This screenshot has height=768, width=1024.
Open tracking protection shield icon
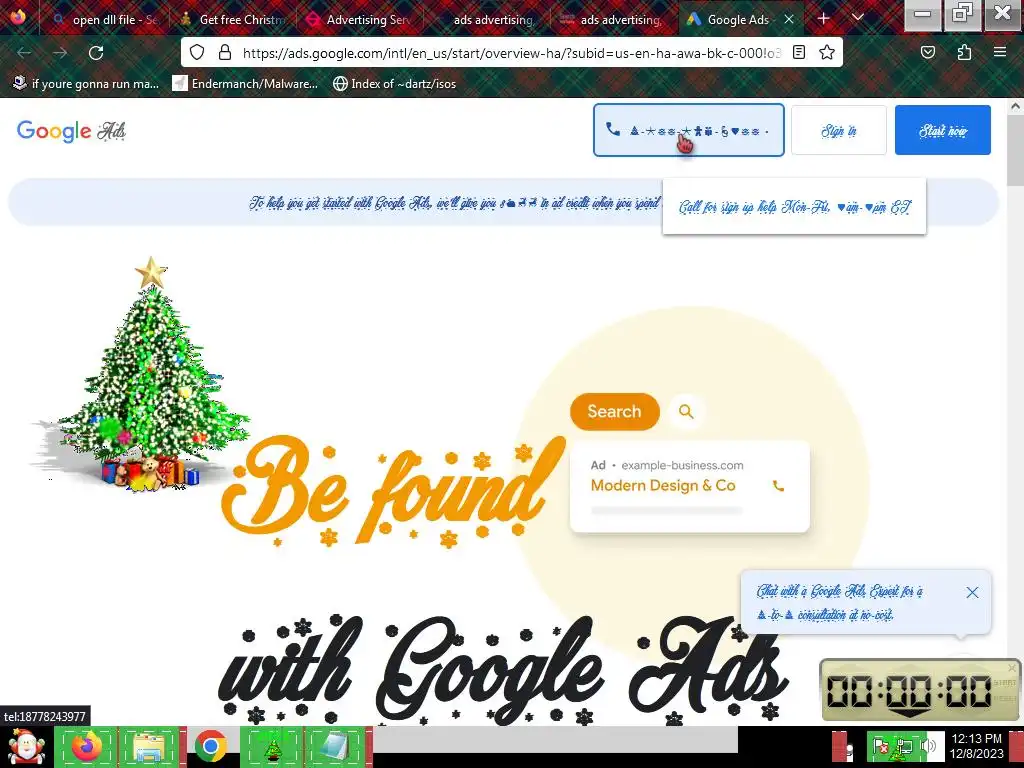[x=197, y=52]
